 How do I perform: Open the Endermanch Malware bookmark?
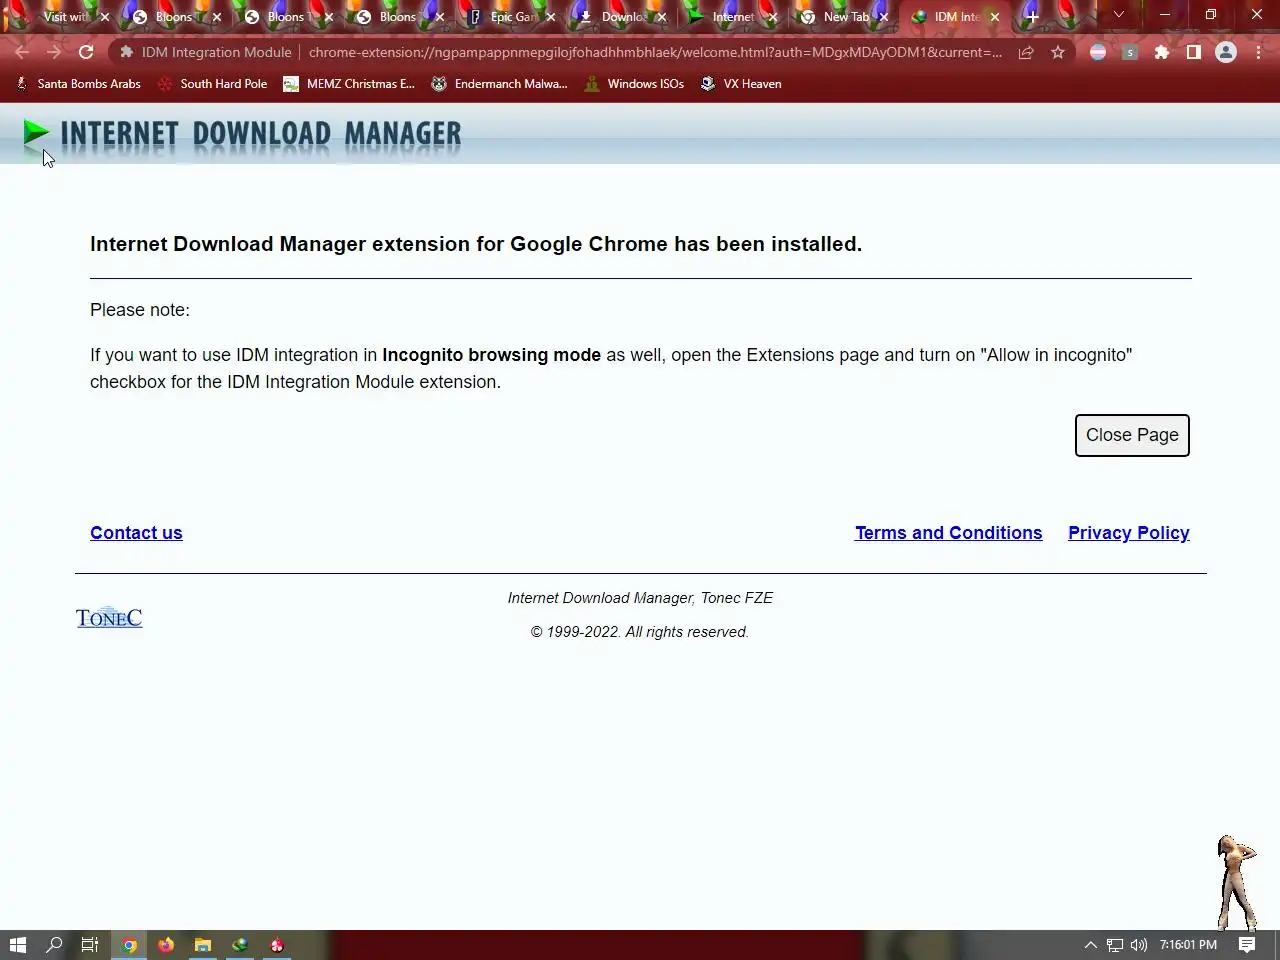(499, 84)
